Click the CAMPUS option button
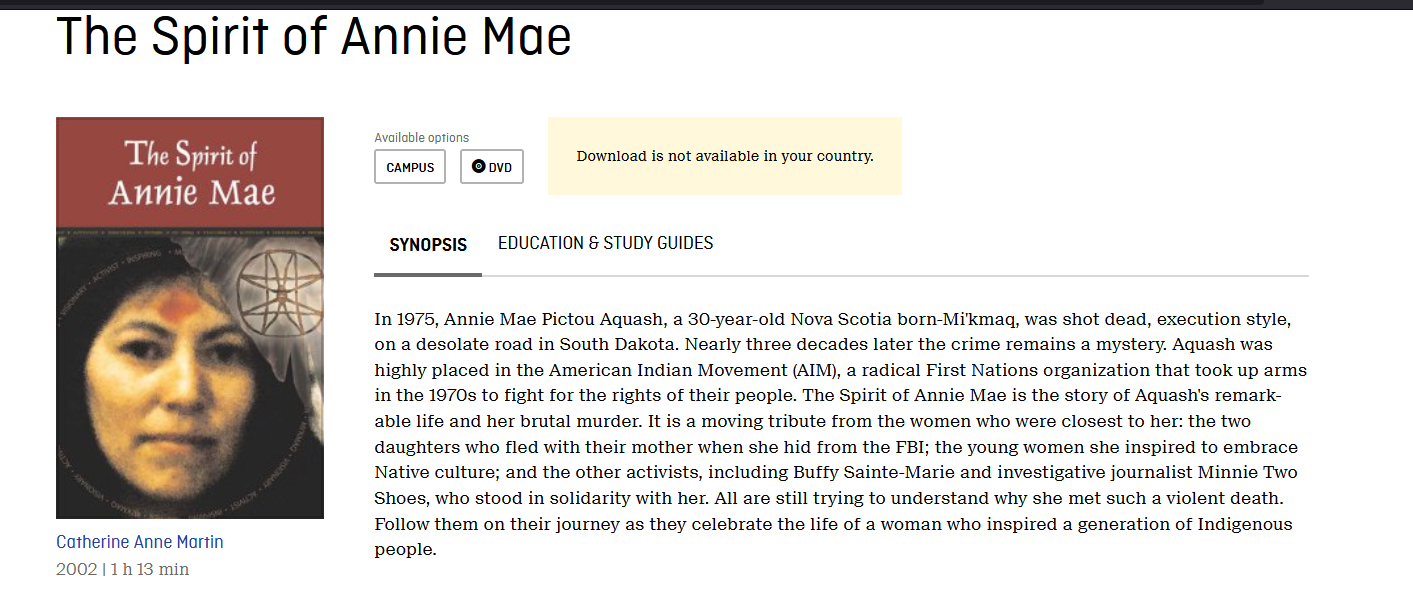 pos(410,167)
